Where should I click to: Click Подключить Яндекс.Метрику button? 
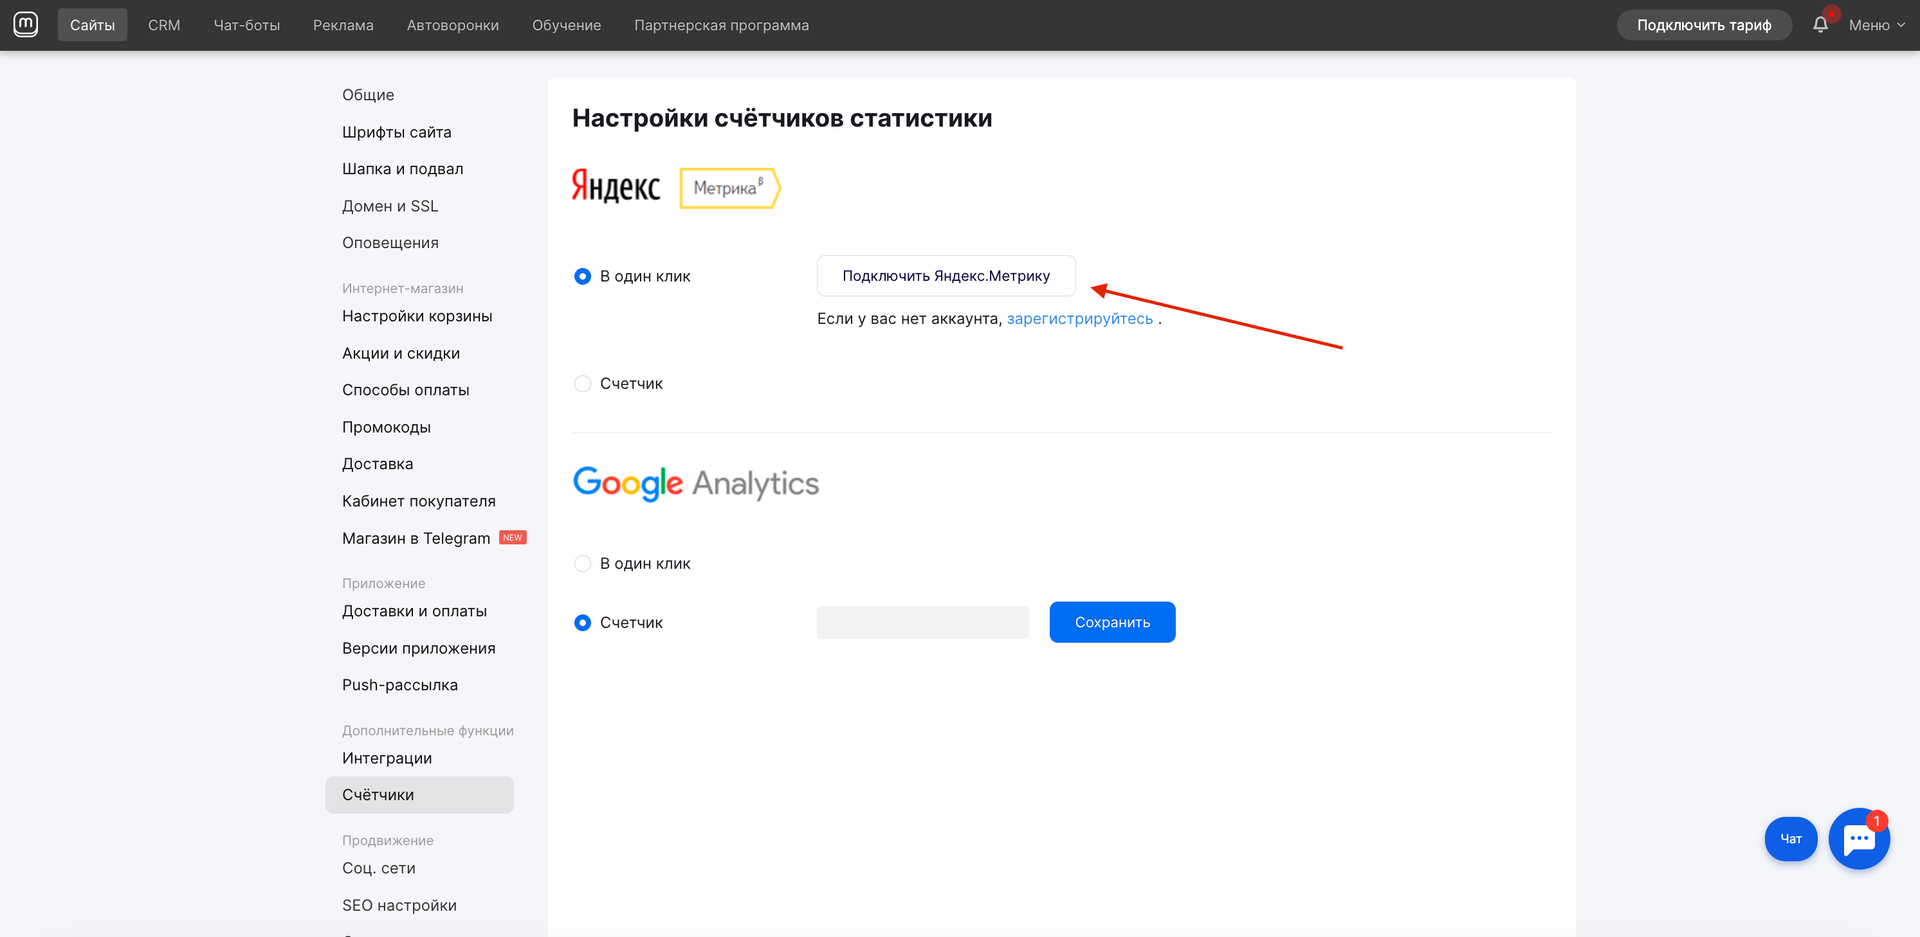coord(946,276)
